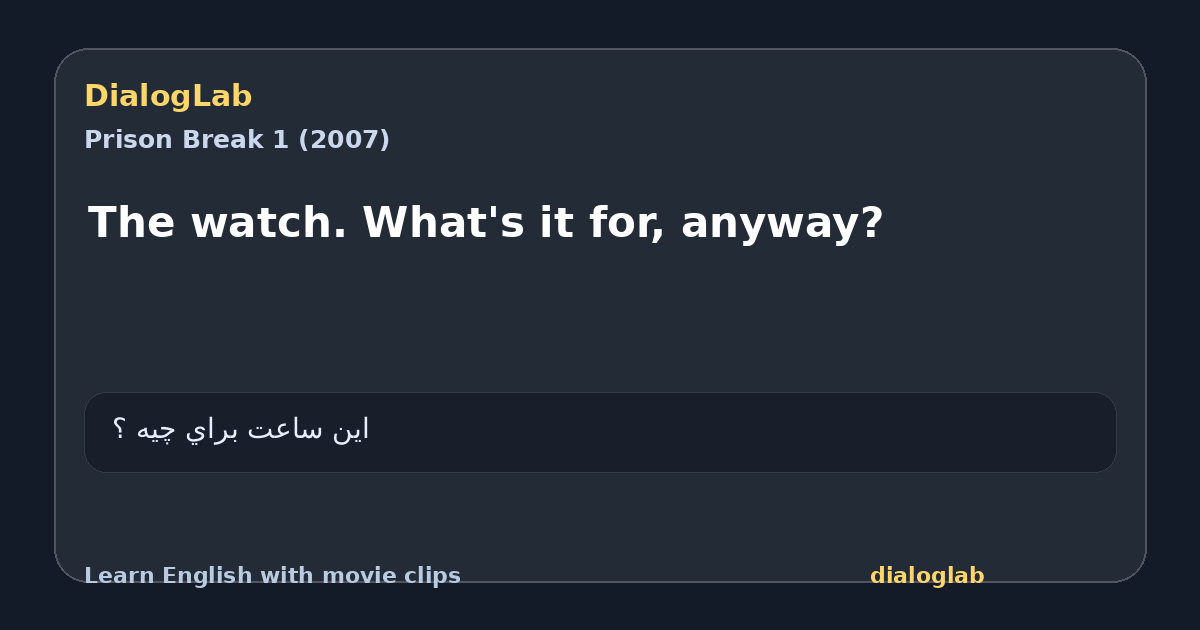This screenshot has height=630, width=1200.
Task: Click "Learn English with movie clips" tagline
Action: (x=272, y=576)
